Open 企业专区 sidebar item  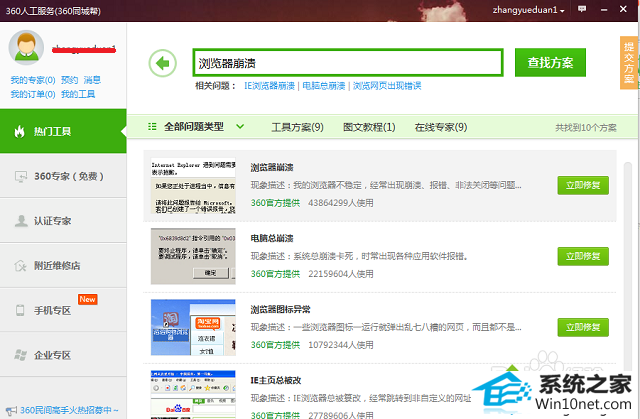pyautogui.click(x=63, y=355)
